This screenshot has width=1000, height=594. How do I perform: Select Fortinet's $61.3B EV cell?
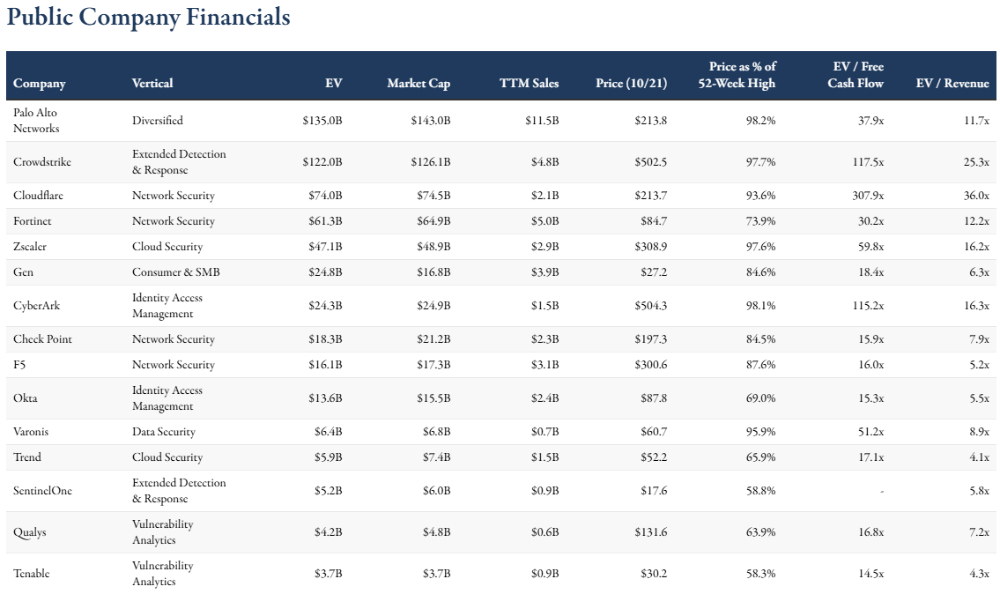pos(322,221)
